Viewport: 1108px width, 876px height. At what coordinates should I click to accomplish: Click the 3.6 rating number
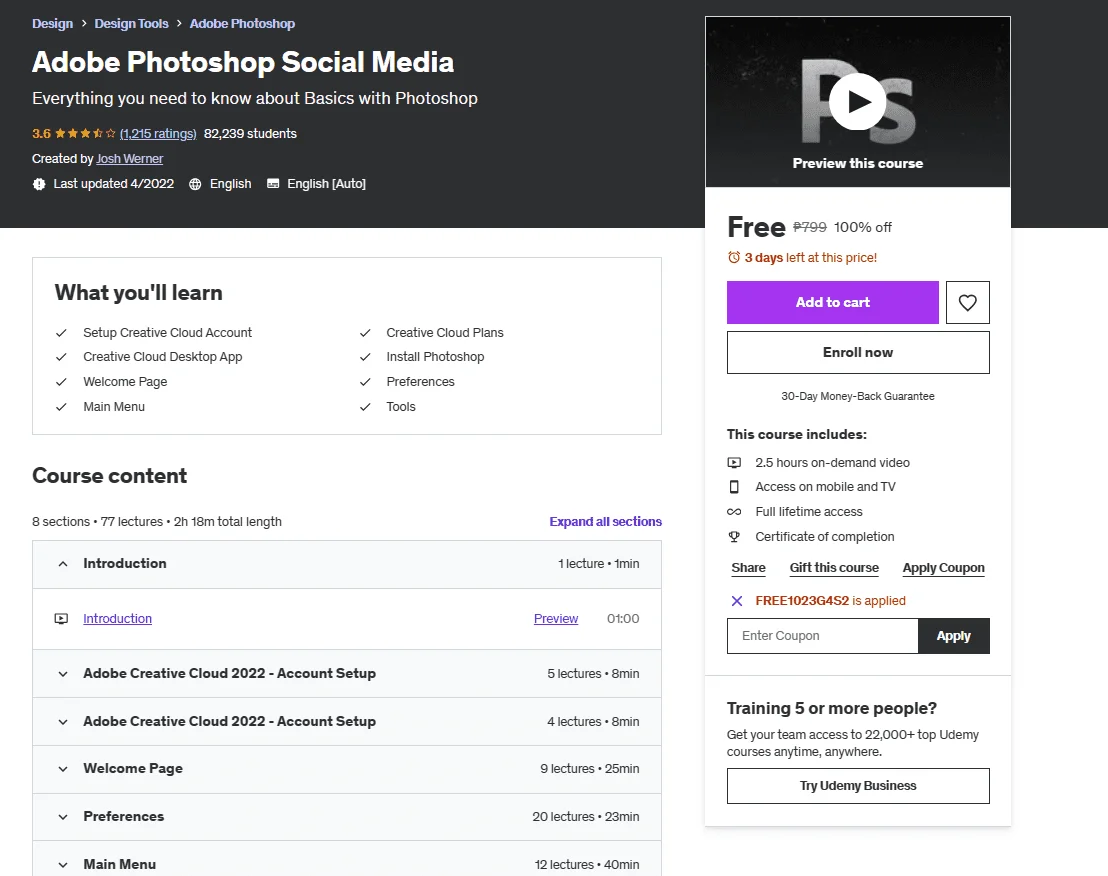41,134
